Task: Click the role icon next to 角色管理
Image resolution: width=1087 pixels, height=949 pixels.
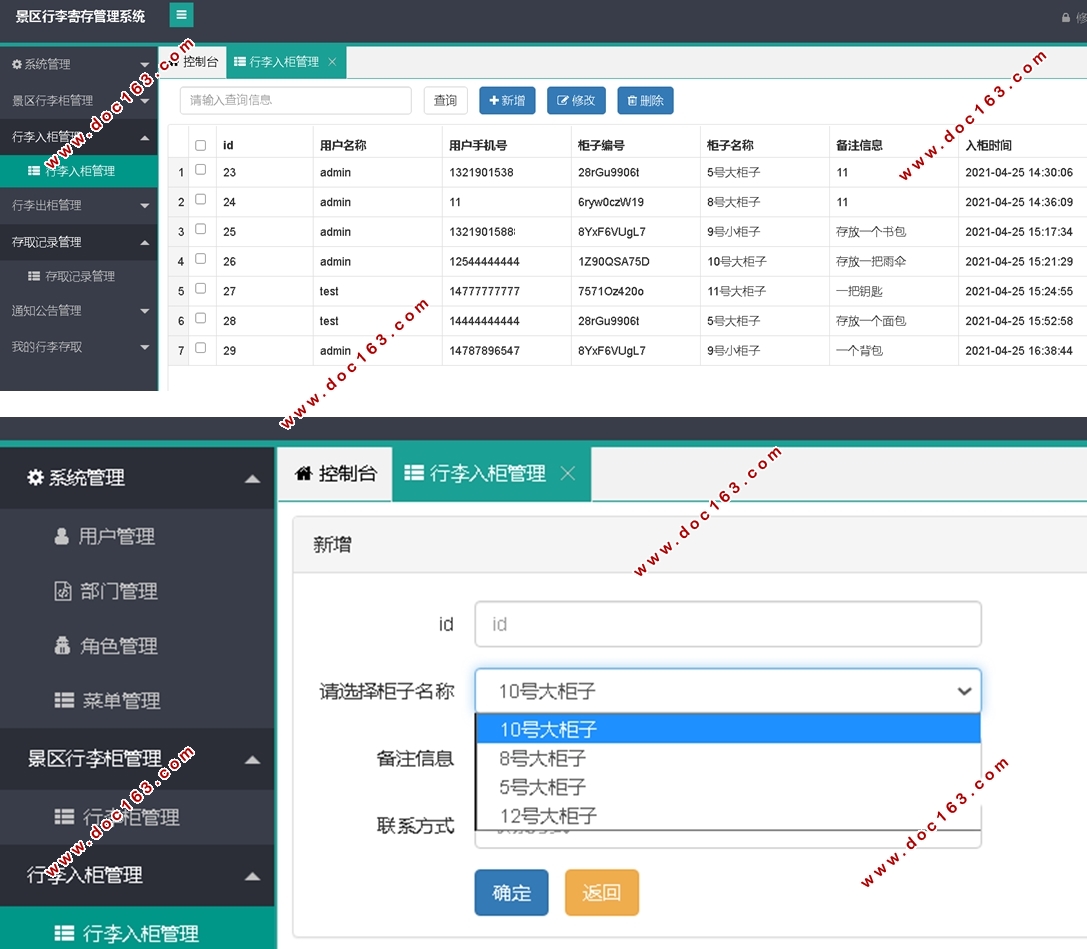Action: tap(62, 645)
